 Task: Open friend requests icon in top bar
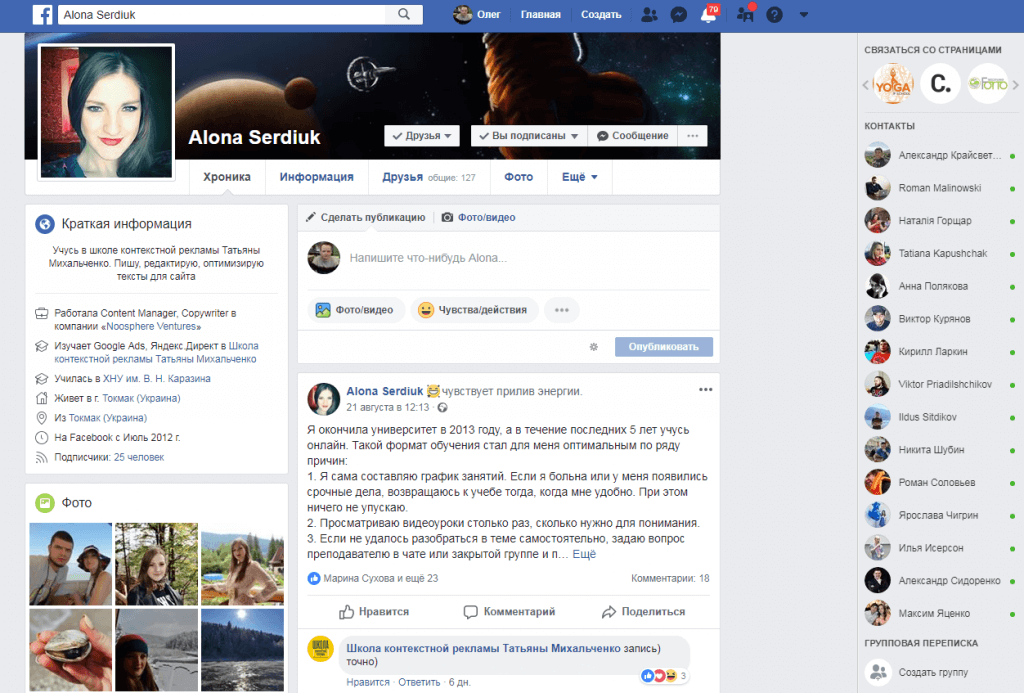649,14
